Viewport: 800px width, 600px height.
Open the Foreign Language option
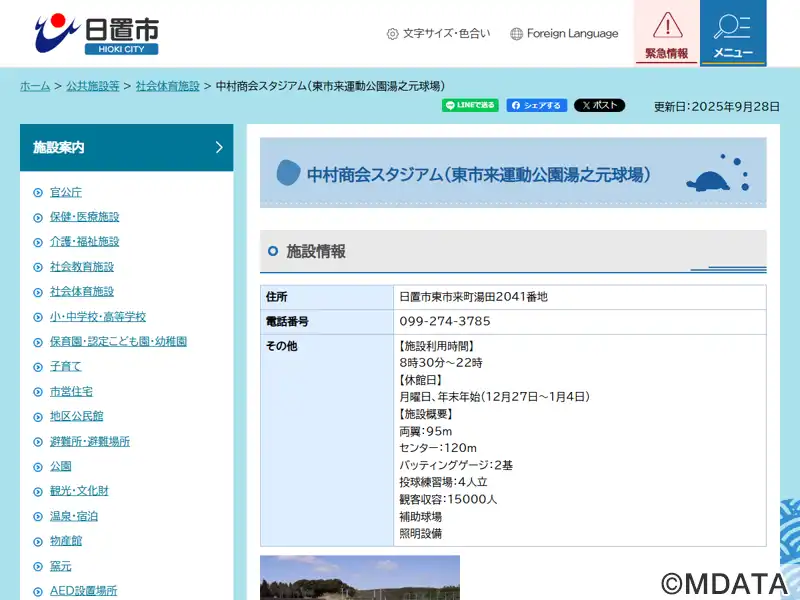coord(564,34)
